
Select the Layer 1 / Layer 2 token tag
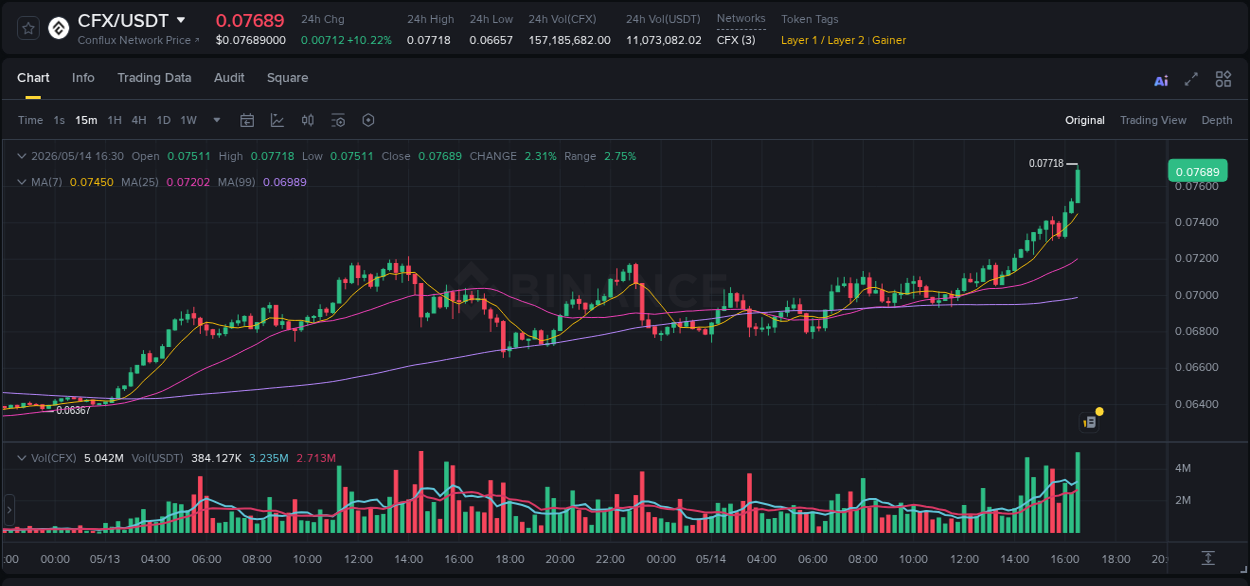[822, 40]
